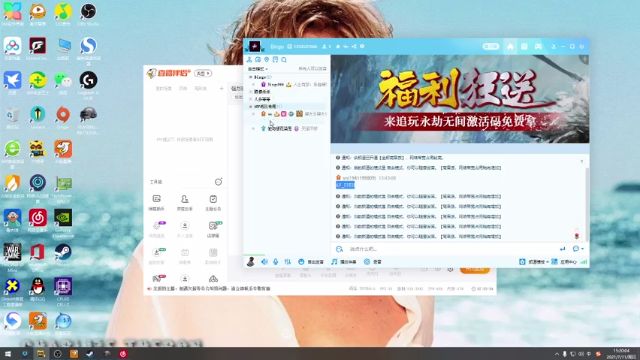Click the toolbox edit icon in the companion window
Screen dimensions: 640x360
click(218, 182)
